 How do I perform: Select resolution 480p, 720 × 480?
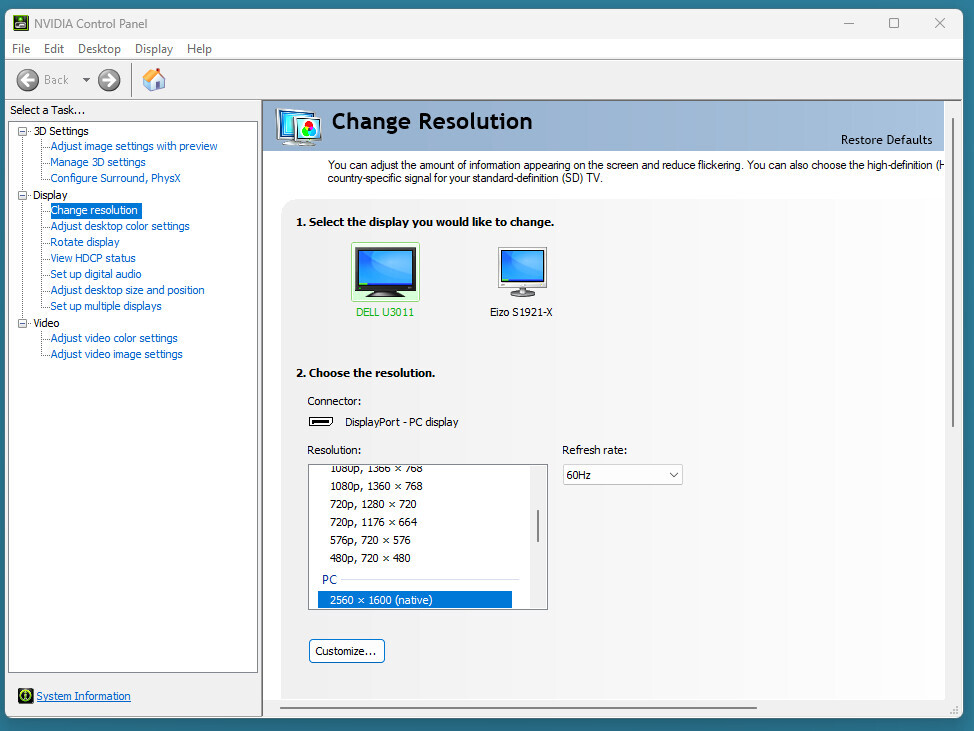pos(370,558)
